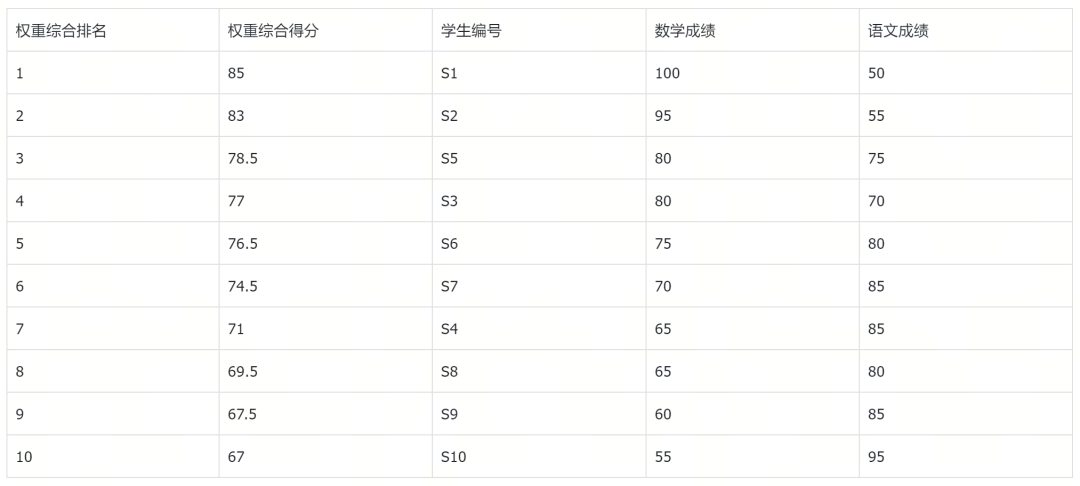The height and width of the screenshot is (486, 1080).
Task: Select student cell S9
Action: click(x=449, y=414)
